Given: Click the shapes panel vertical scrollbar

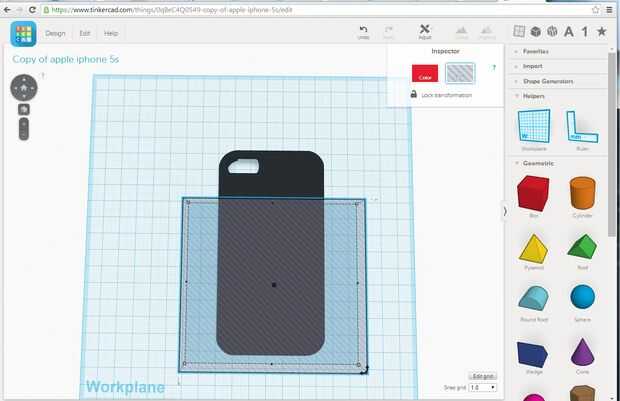Looking at the screenshot, I should tap(611, 144).
